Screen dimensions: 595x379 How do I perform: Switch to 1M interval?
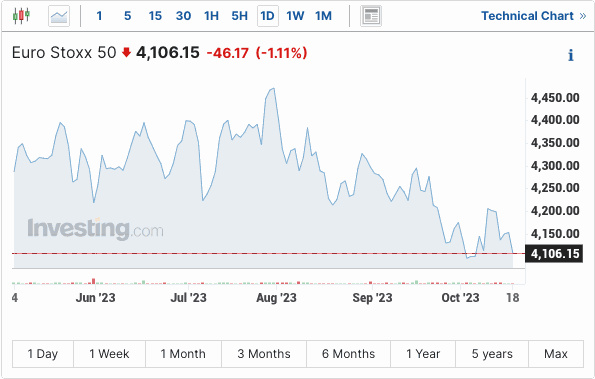click(x=323, y=16)
